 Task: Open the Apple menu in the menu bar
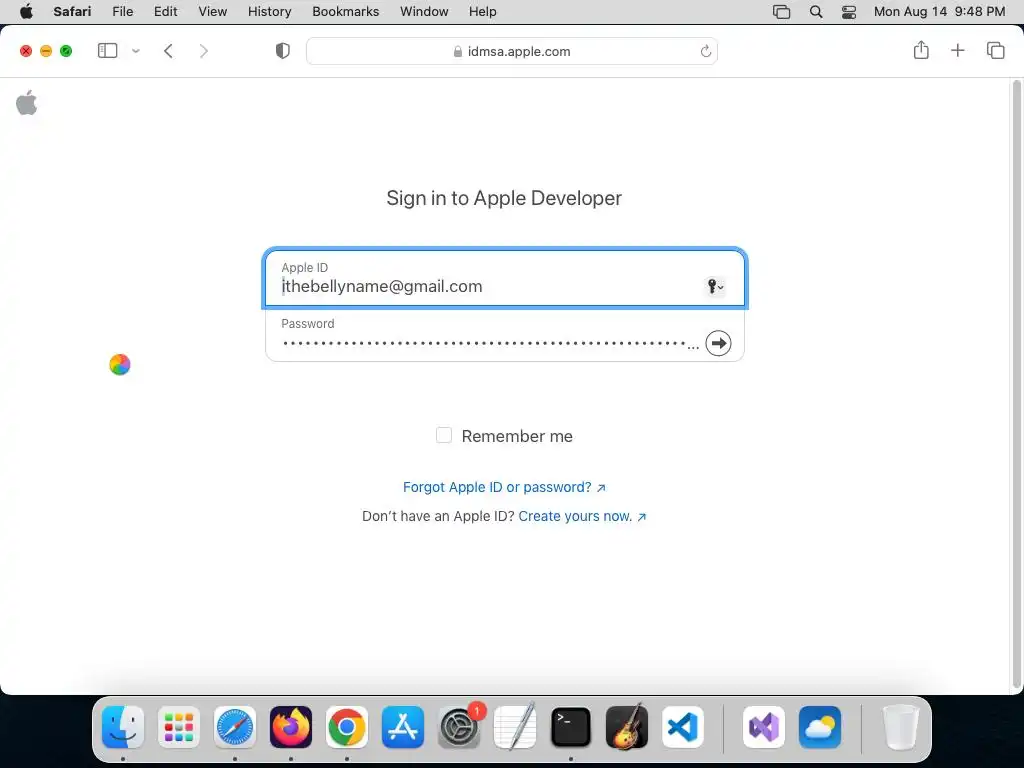[26, 11]
